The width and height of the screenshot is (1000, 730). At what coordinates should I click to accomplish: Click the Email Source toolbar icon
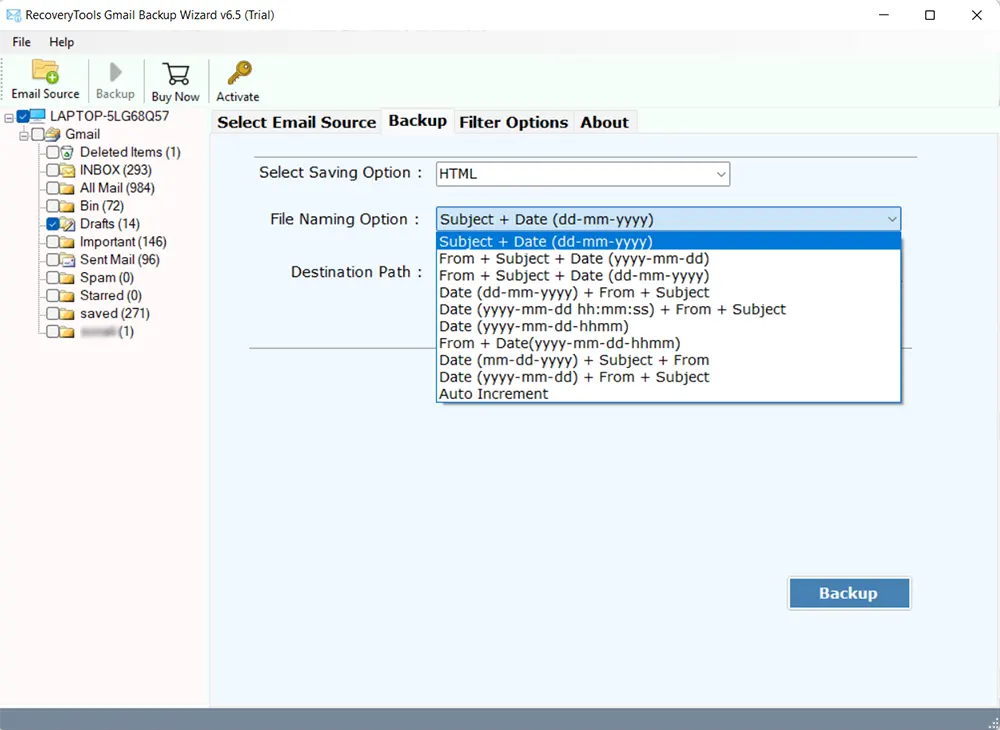[x=45, y=73]
